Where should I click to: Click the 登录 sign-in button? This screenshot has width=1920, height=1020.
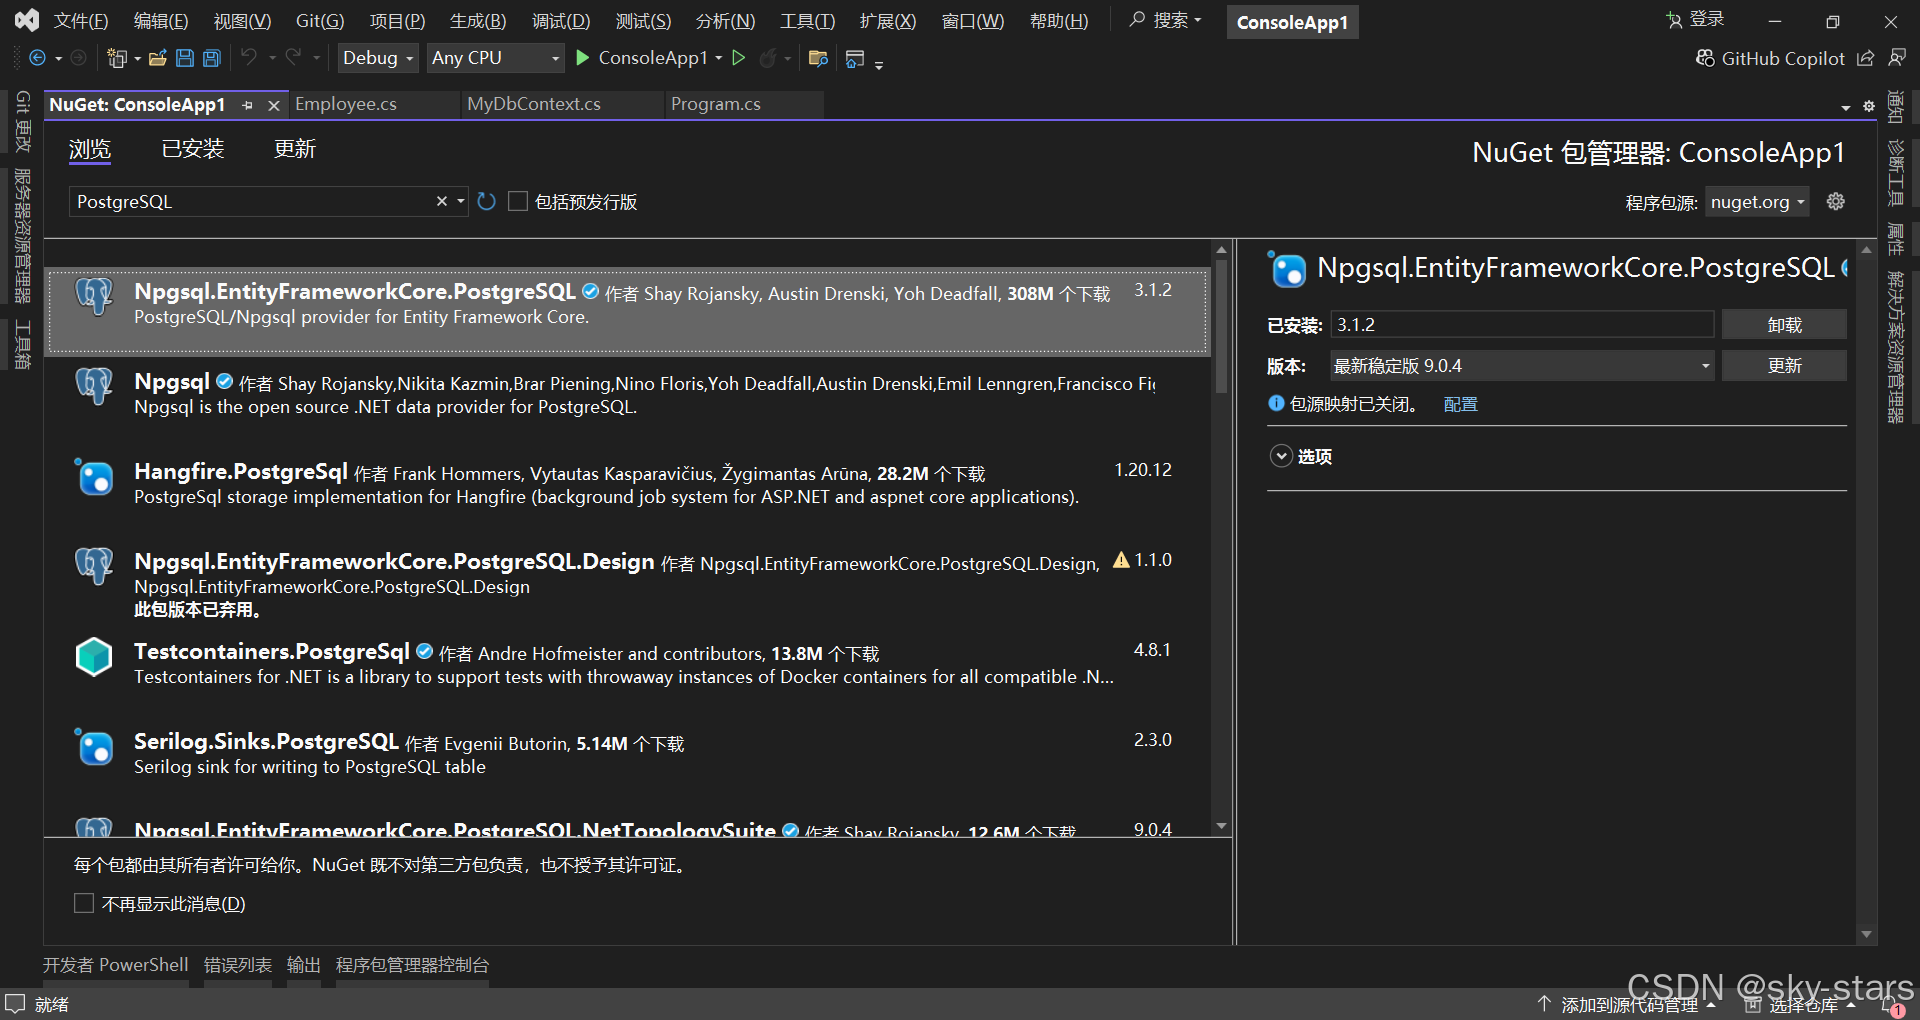(x=1695, y=19)
